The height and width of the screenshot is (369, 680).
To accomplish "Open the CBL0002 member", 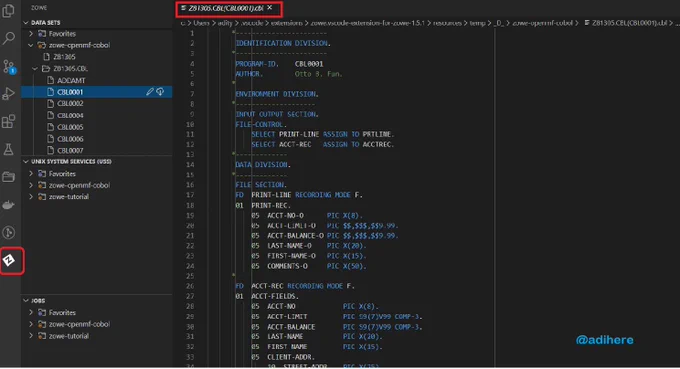I will pyautogui.click(x=70, y=104).
